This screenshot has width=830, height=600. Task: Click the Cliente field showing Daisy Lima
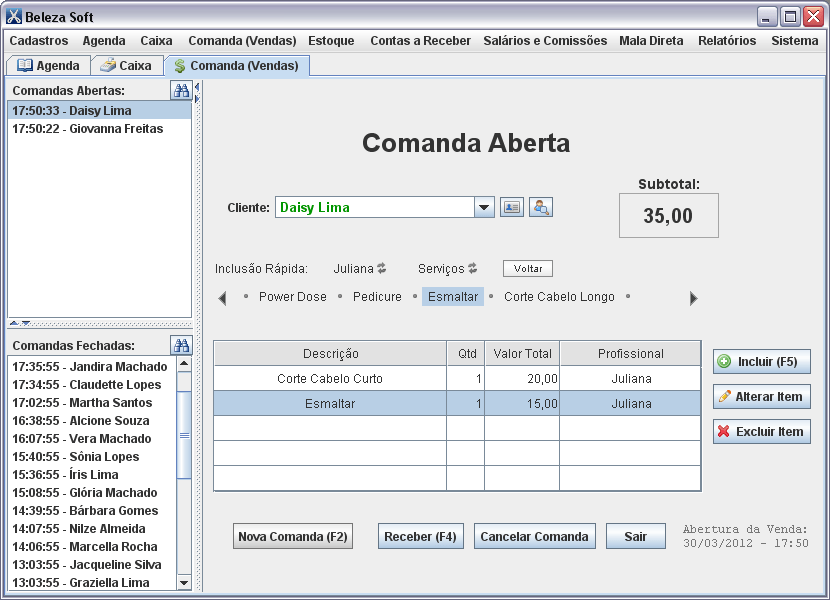pos(375,208)
